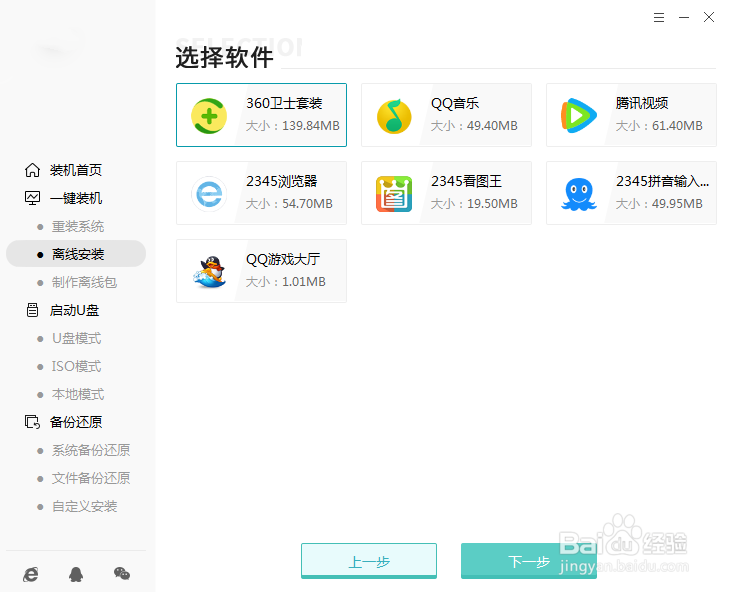The width and height of the screenshot is (729, 592).
Task: Click the 大小：49.95MB size label
Action: [x=659, y=204]
